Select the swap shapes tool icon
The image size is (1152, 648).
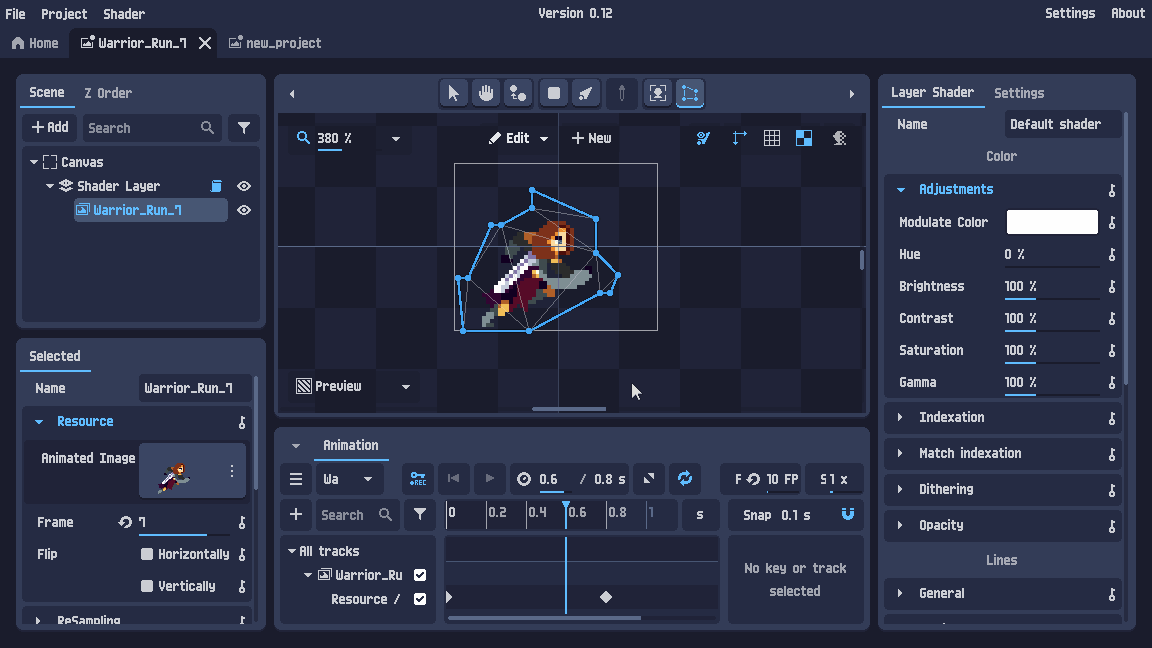pyautogui.click(x=518, y=93)
